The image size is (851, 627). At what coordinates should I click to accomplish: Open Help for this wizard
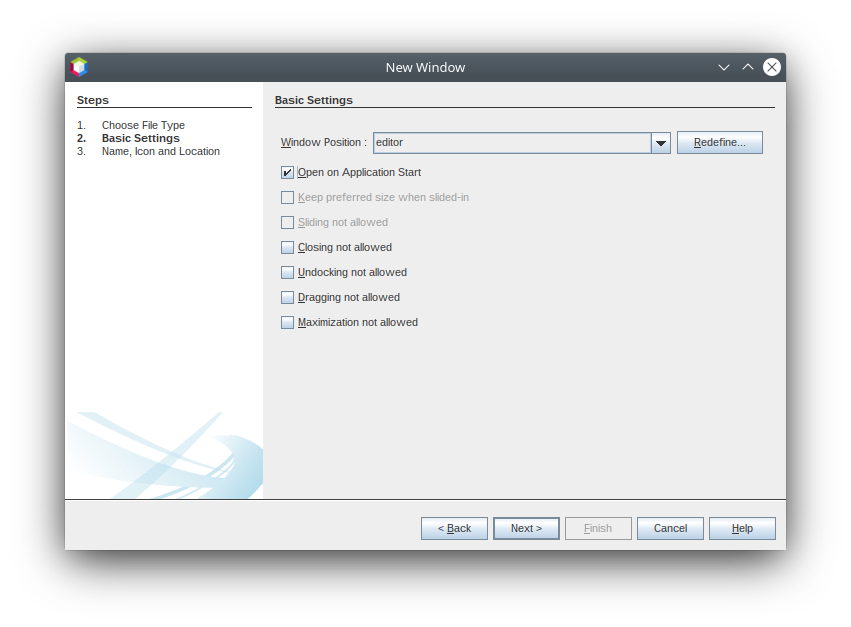point(742,528)
